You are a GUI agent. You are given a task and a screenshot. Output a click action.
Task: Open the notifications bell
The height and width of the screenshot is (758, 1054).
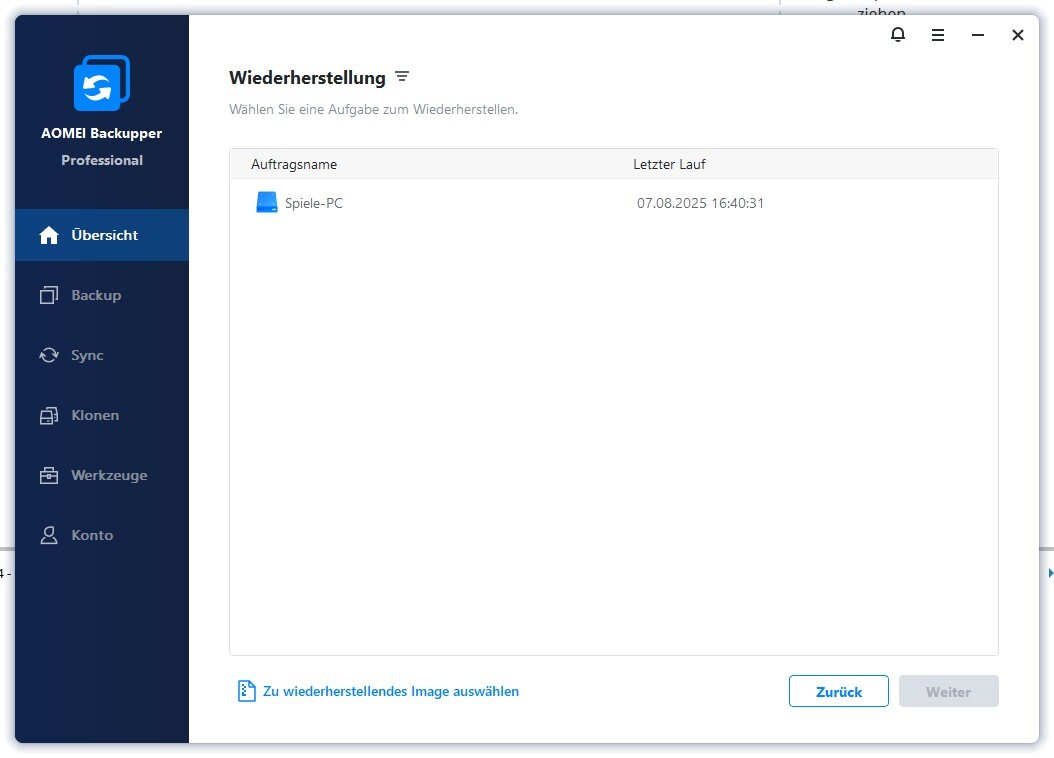coord(897,35)
